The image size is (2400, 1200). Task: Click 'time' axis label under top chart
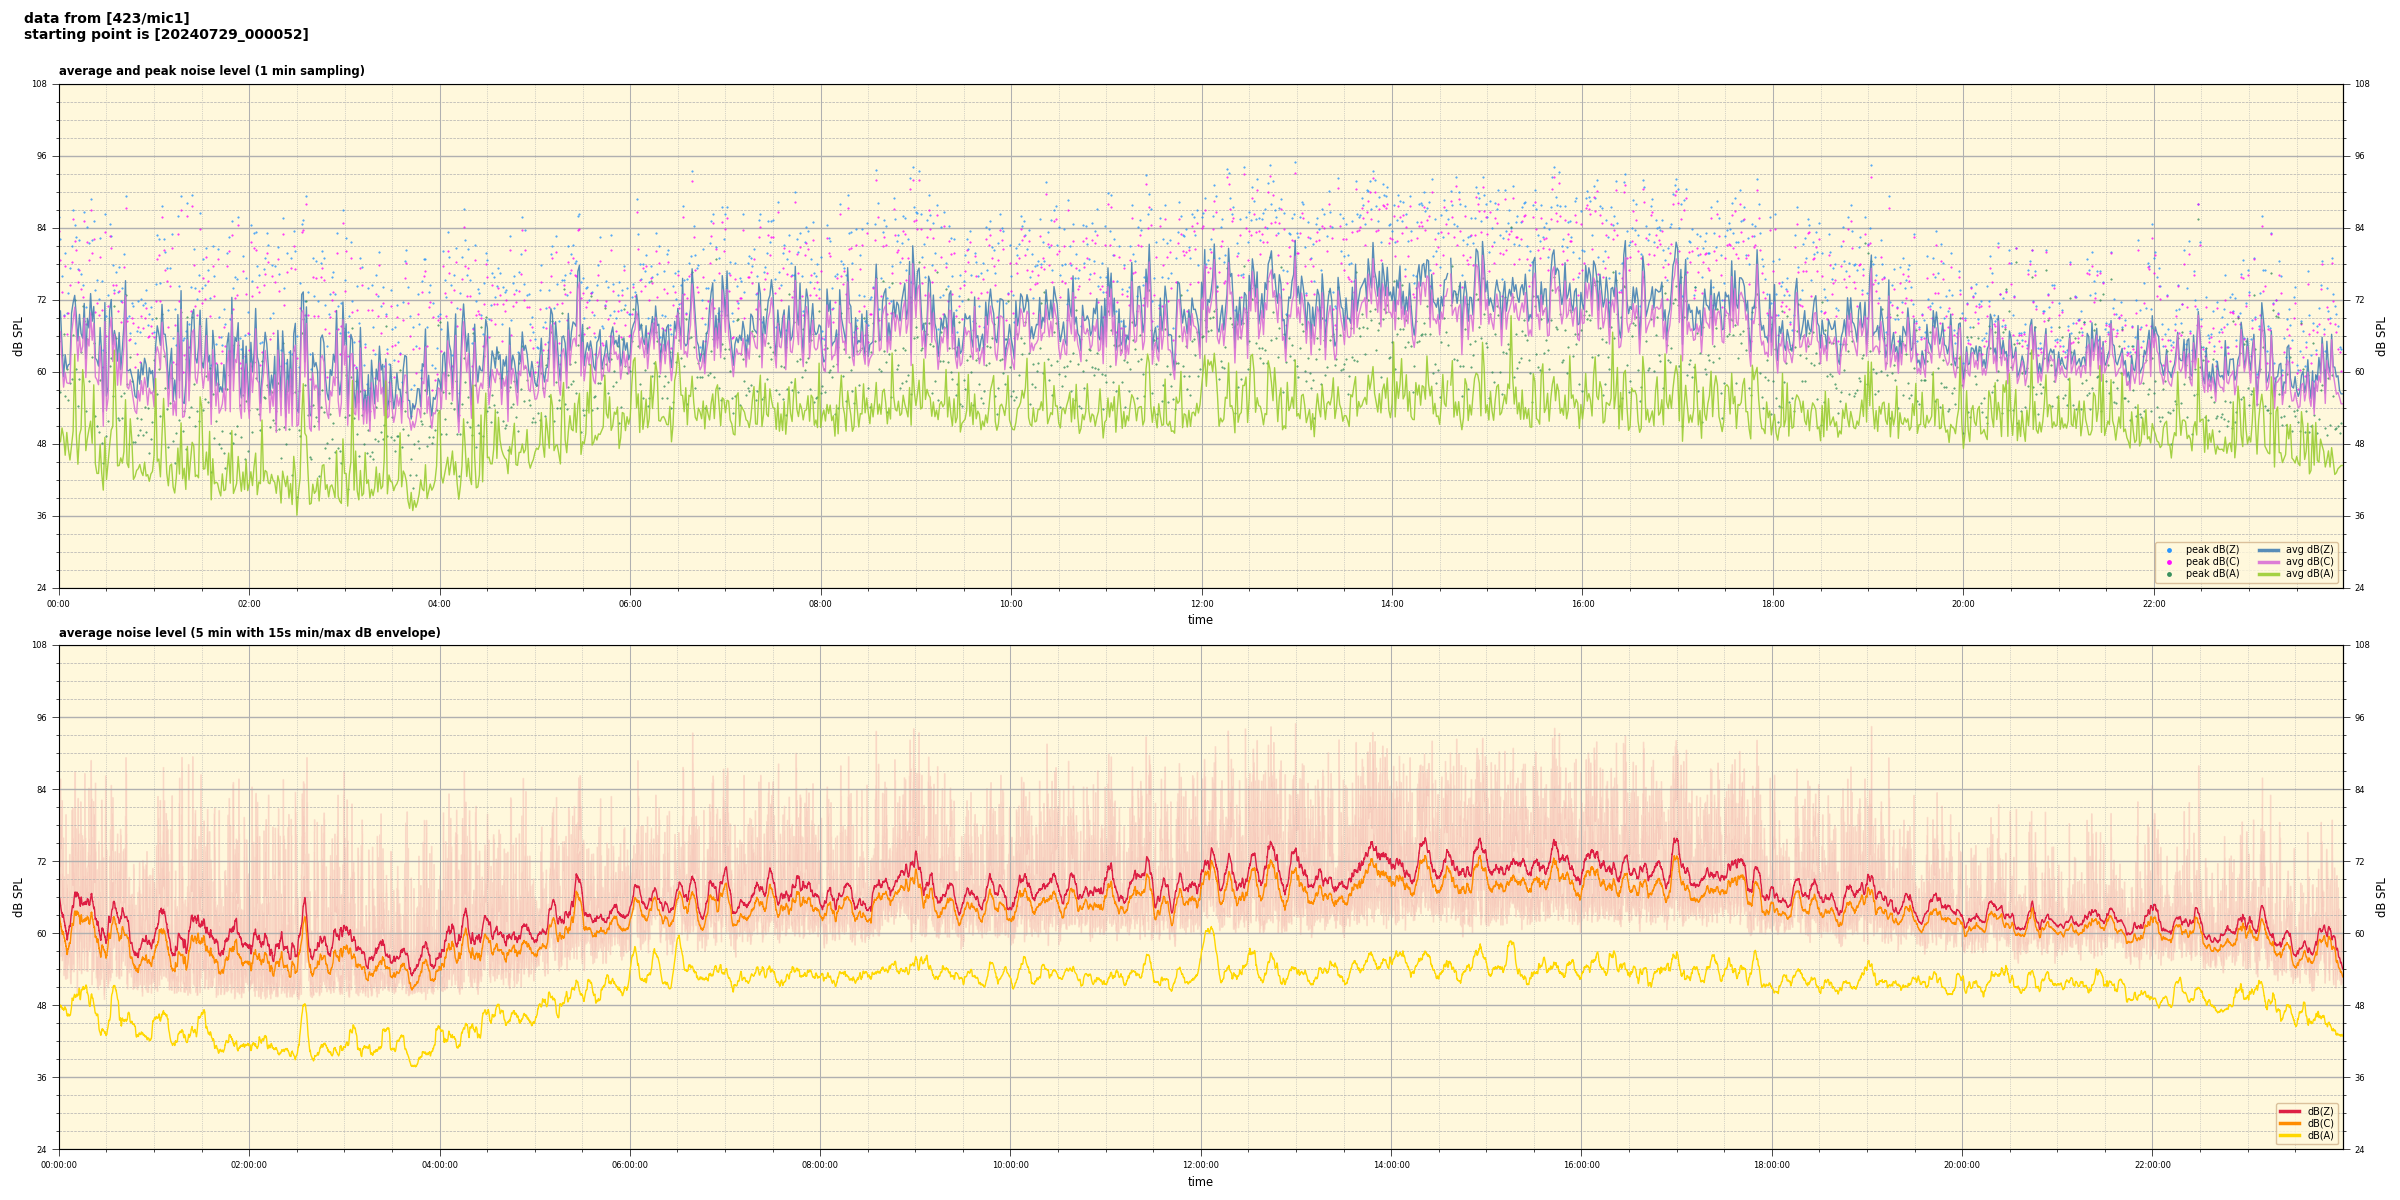[x=1200, y=620]
